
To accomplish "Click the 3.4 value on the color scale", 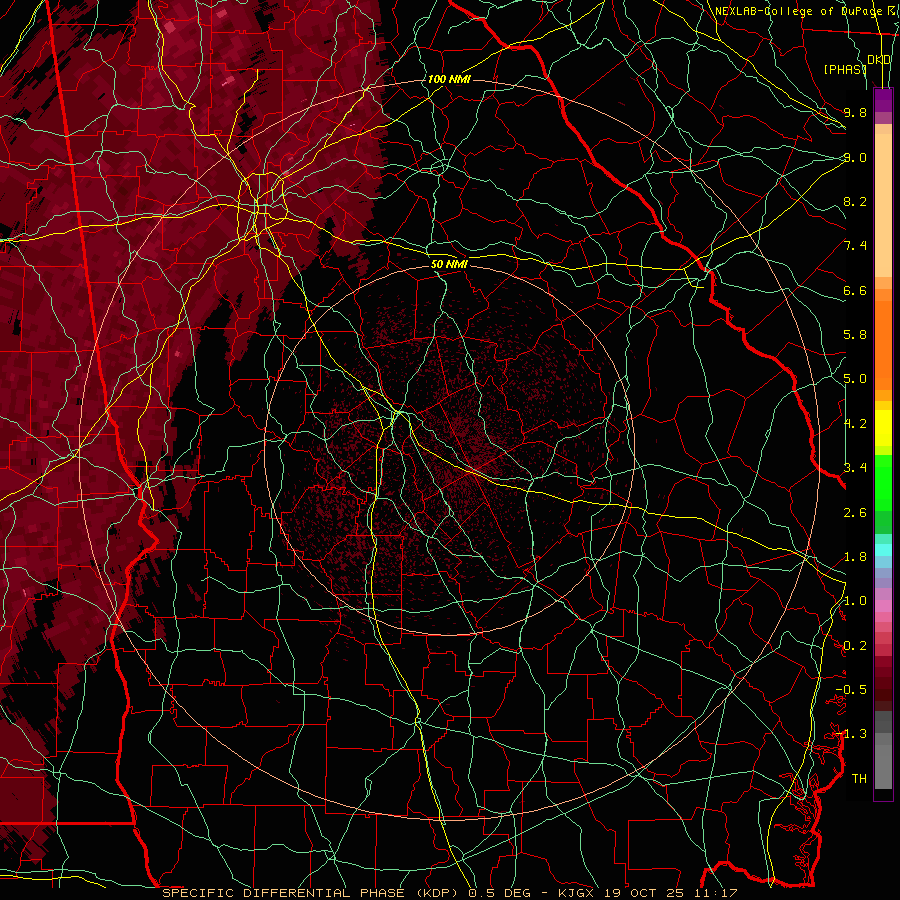I will [855, 468].
